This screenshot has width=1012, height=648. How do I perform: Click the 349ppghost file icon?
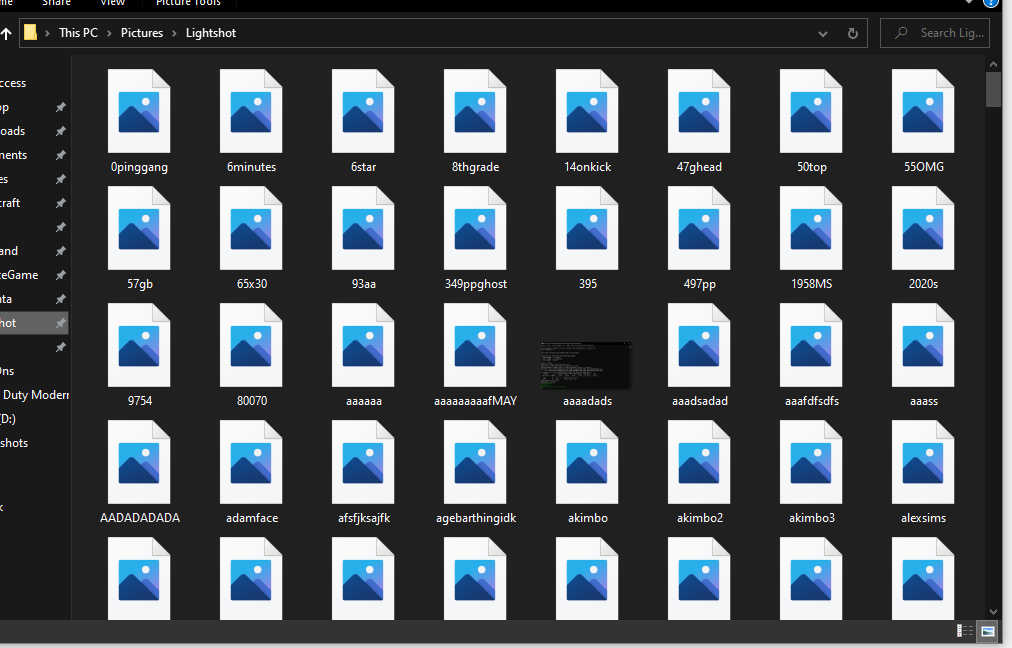click(475, 228)
